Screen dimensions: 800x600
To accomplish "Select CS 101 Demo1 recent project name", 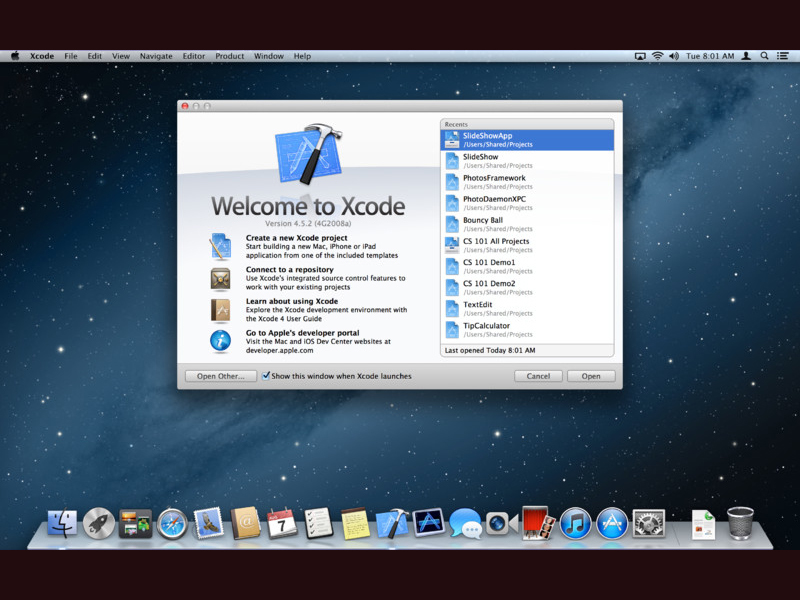I will point(489,262).
